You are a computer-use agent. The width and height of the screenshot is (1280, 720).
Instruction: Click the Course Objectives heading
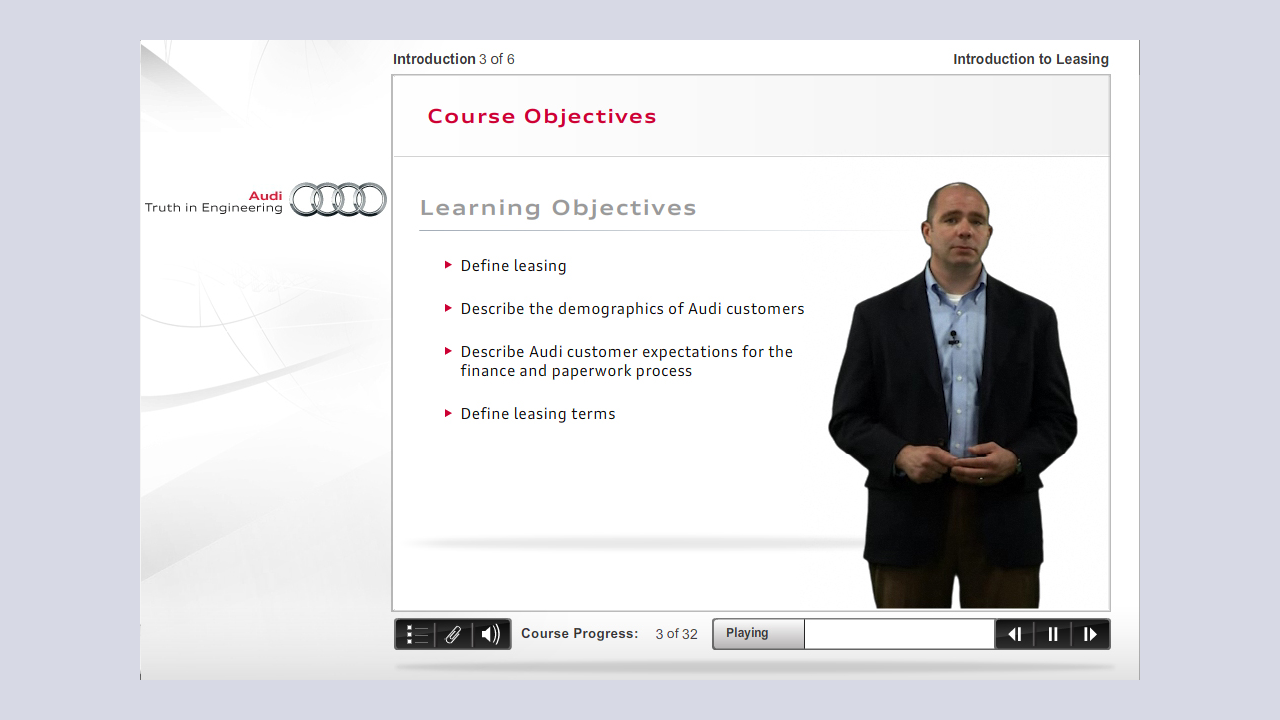pyautogui.click(x=542, y=116)
